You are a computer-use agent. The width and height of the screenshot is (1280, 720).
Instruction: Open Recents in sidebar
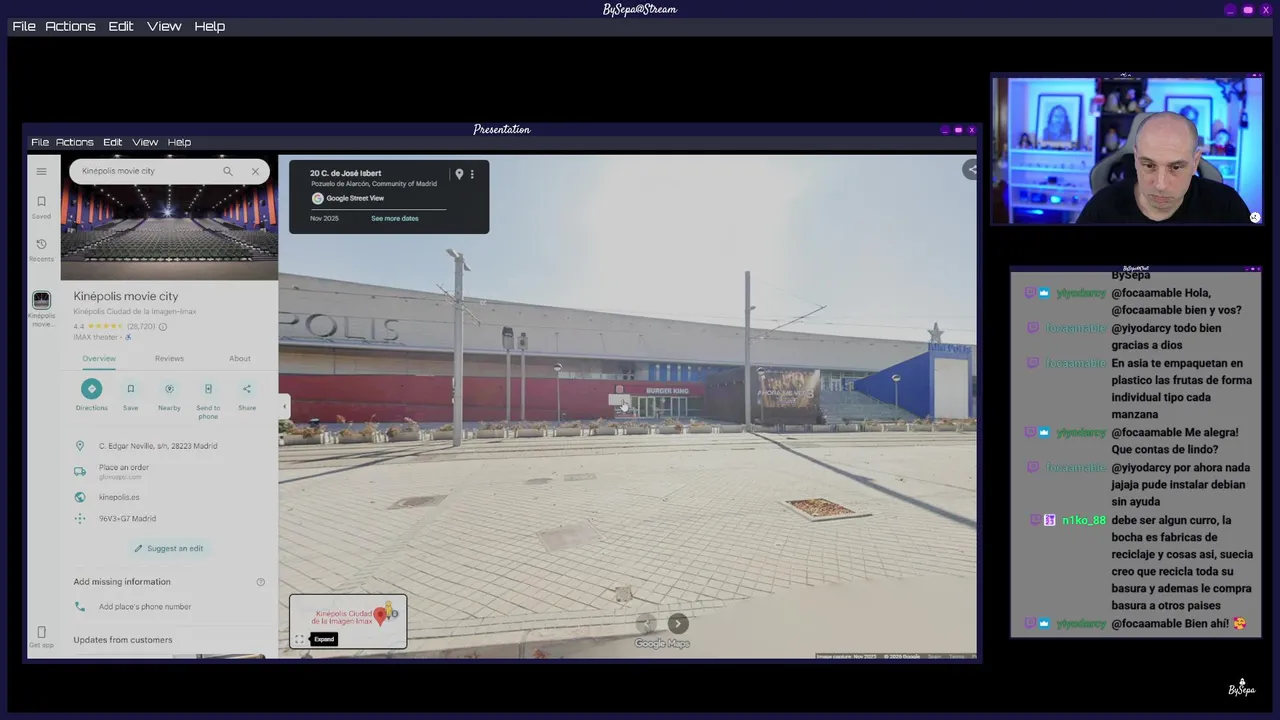click(x=41, y=250)
